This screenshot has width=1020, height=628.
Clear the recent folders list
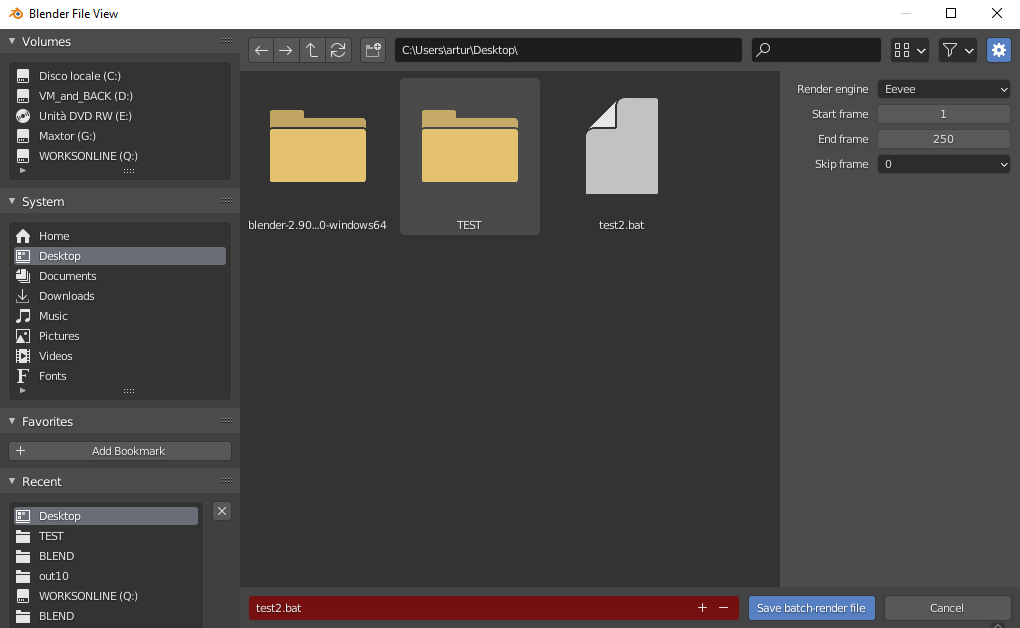(x=222, y=512)
